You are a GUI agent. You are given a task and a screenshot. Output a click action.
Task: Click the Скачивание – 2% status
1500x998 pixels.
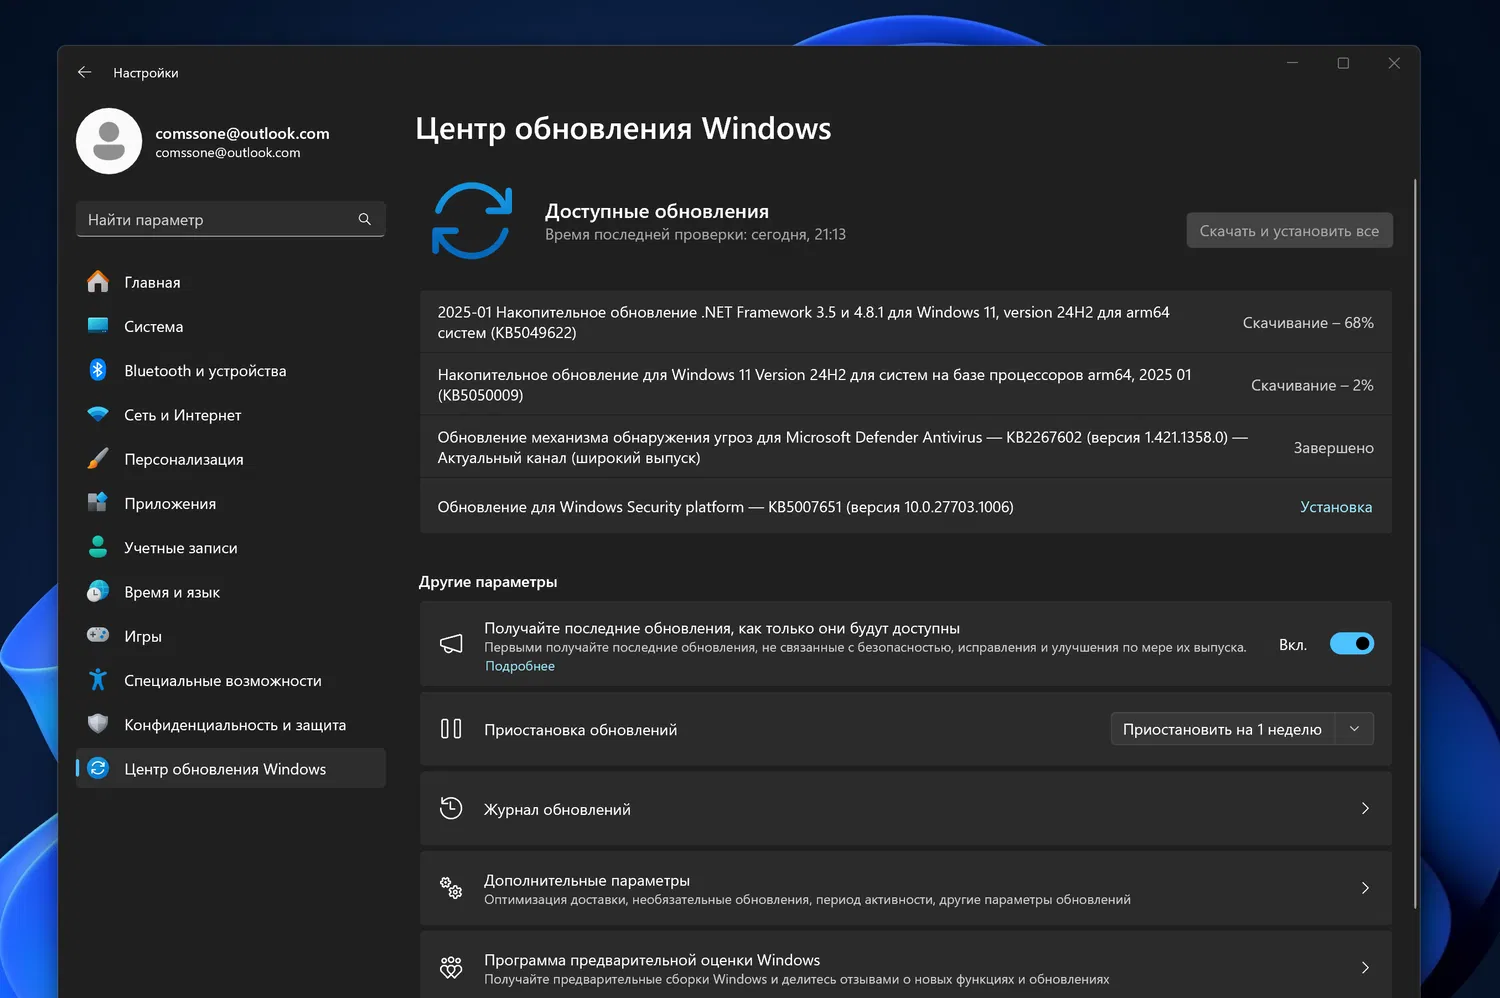point(1312,385)
